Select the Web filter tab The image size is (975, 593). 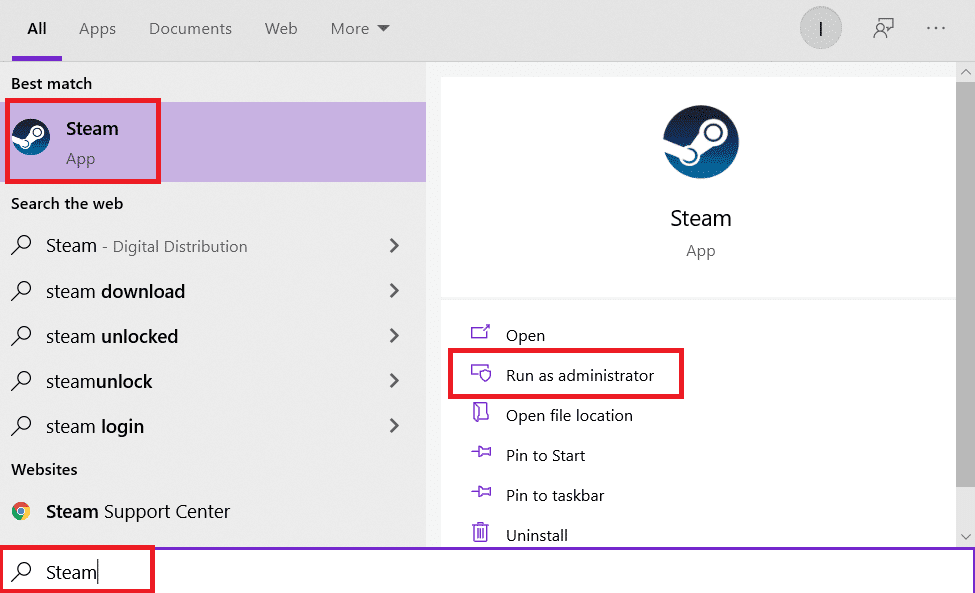(281, 28)
